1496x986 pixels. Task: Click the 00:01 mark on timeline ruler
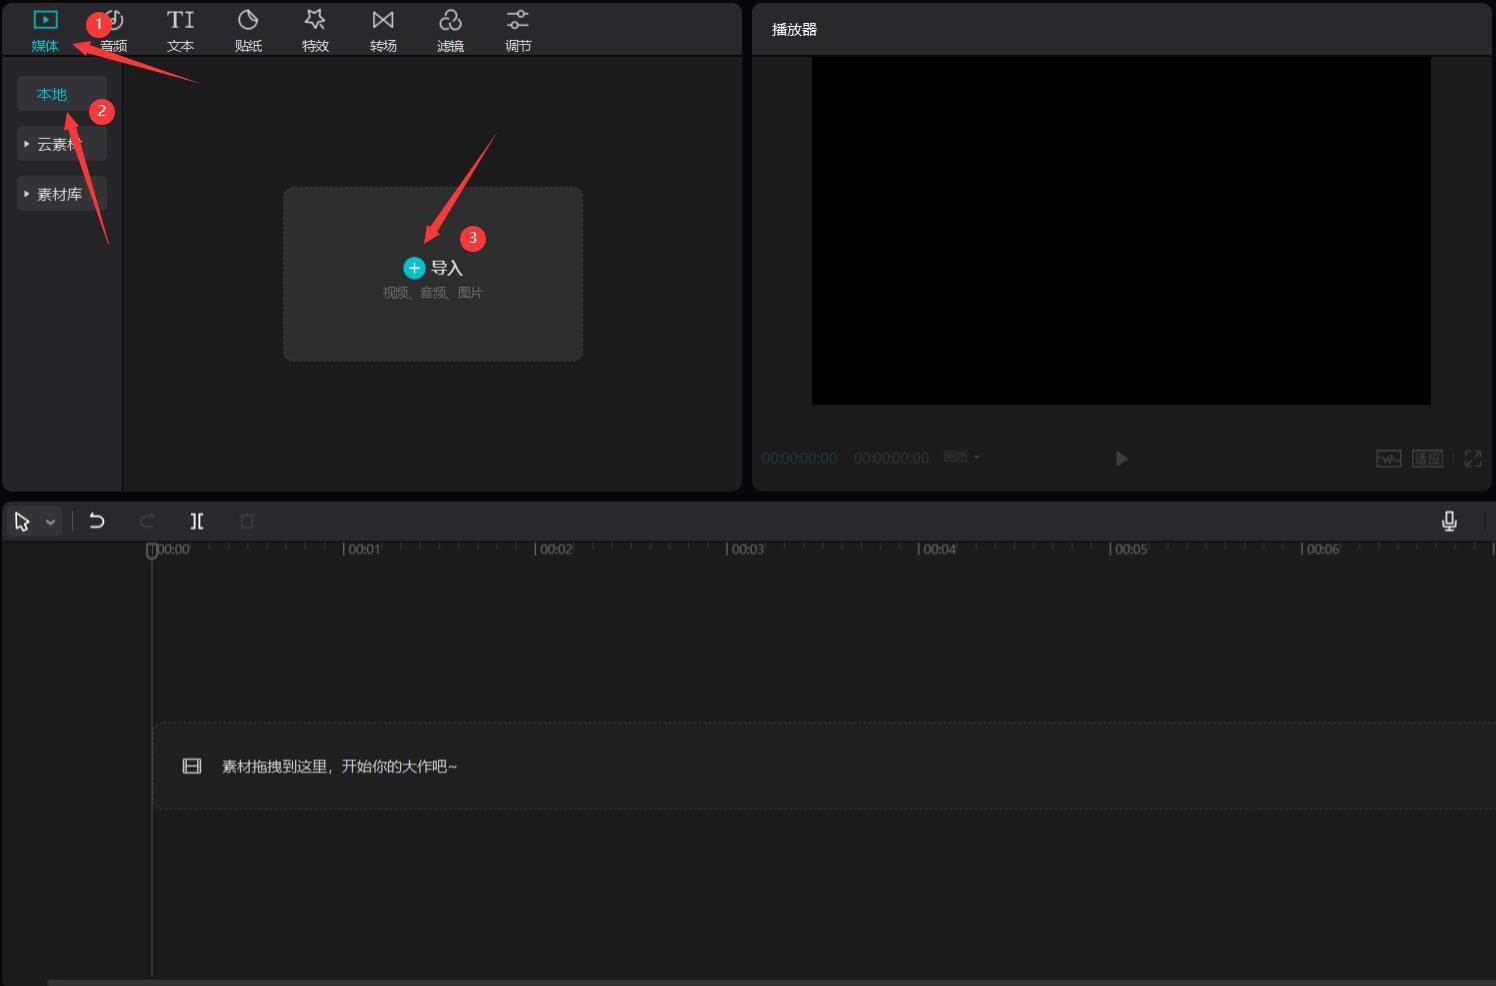click(x=362, y=549)
